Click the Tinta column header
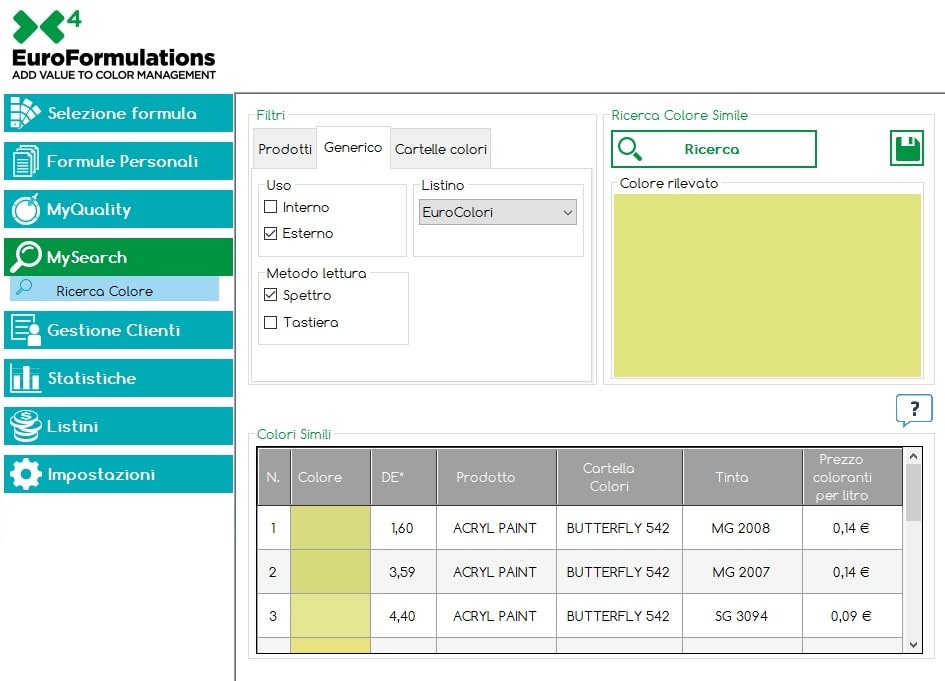Viewport: 945px width, 681px height. [x=742, y=477]
